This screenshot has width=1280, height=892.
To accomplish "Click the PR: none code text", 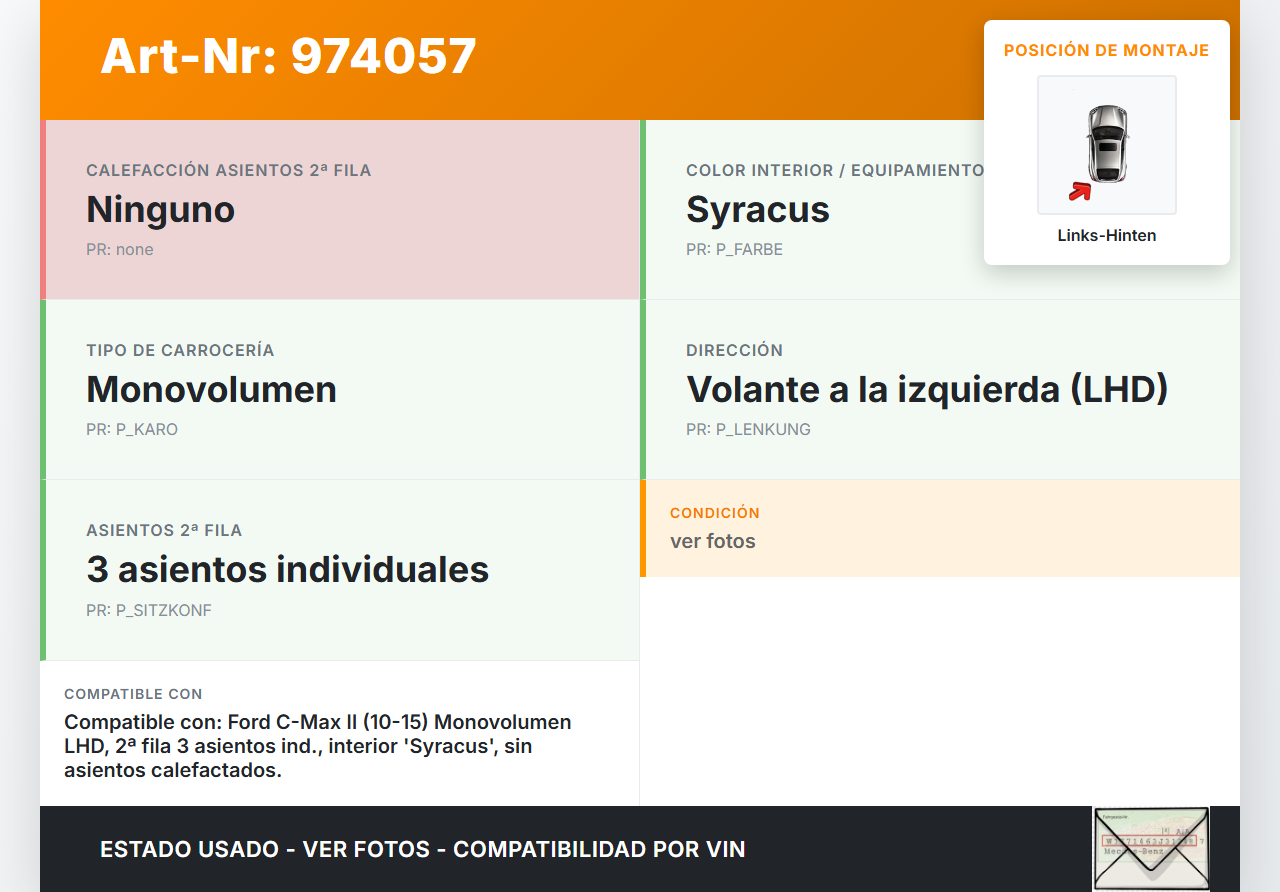I will click(119, 249).
